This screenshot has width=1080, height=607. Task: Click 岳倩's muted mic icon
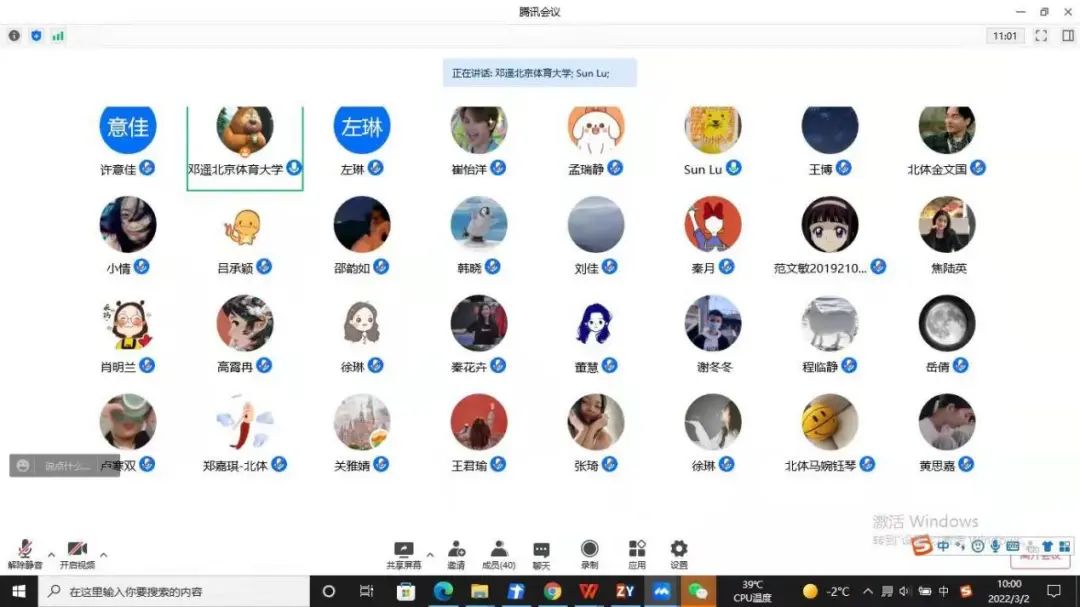(961, 365)
